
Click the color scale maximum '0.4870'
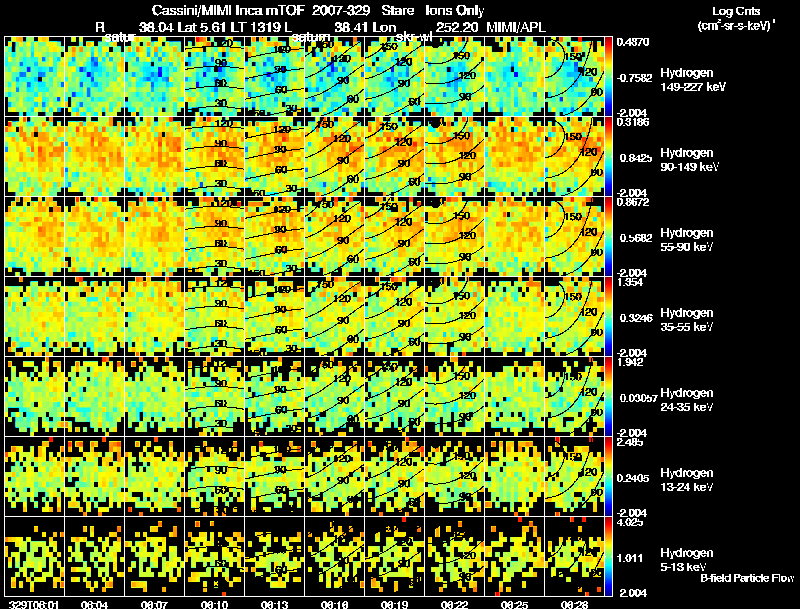click(633, 42)
